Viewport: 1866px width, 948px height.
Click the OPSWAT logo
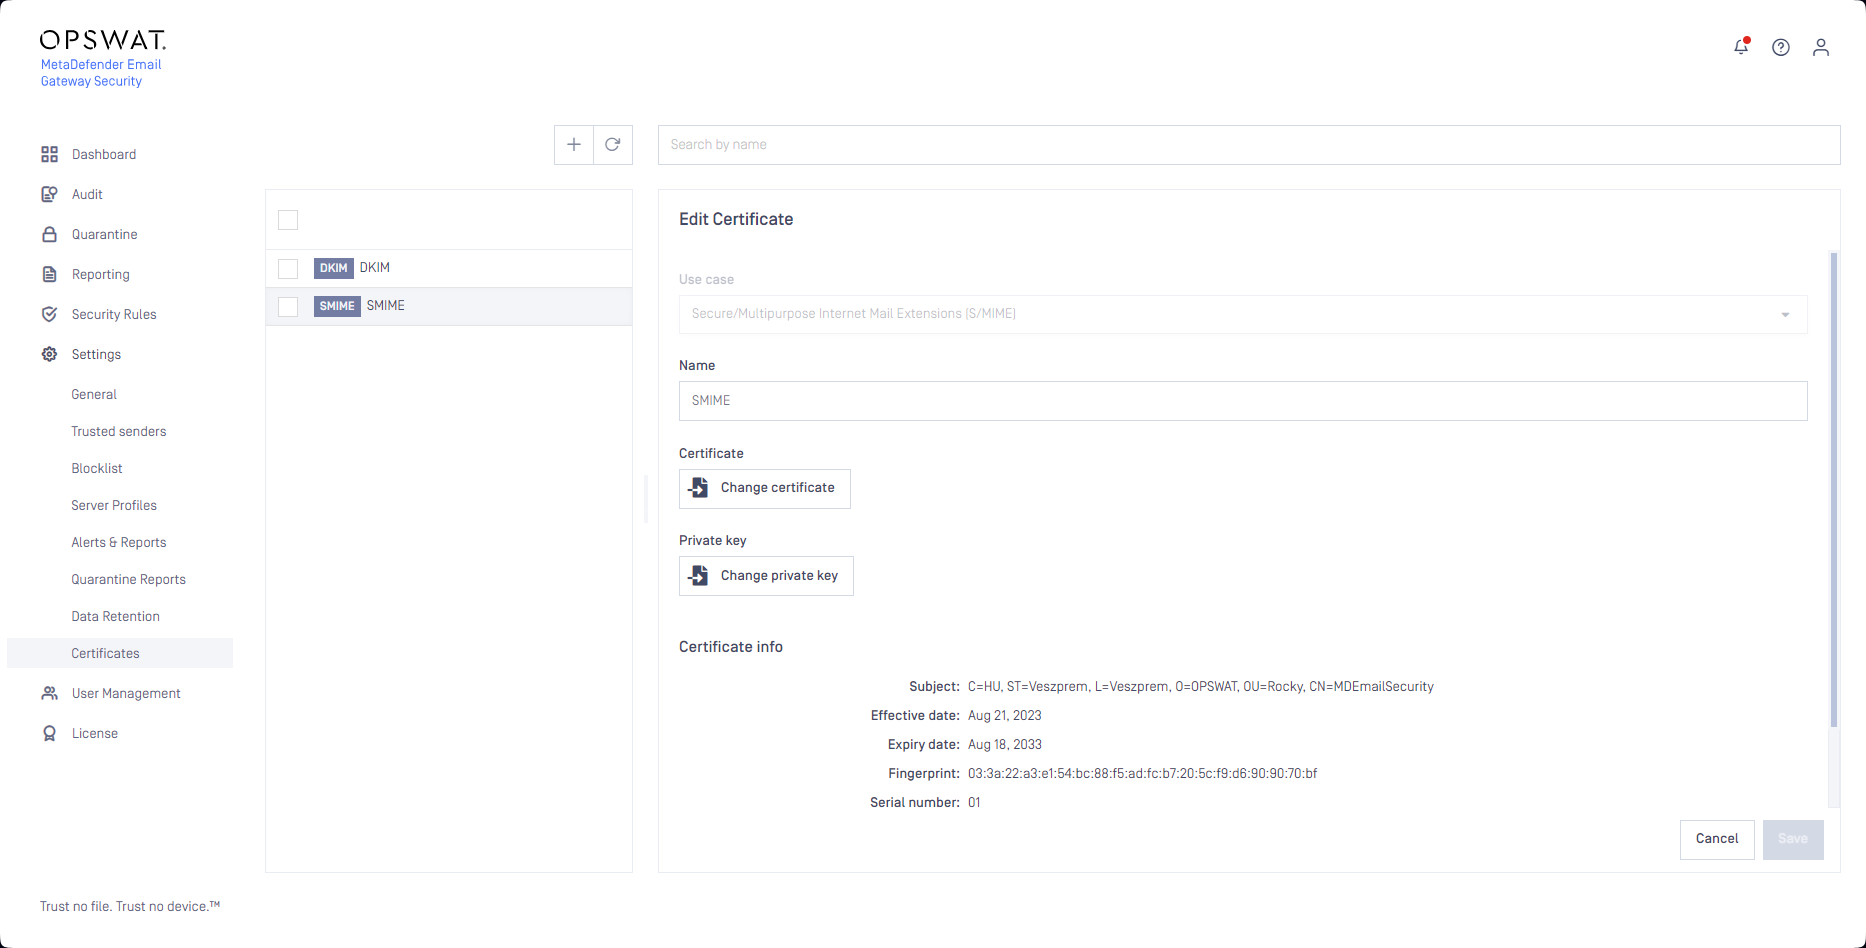(103, 40)
